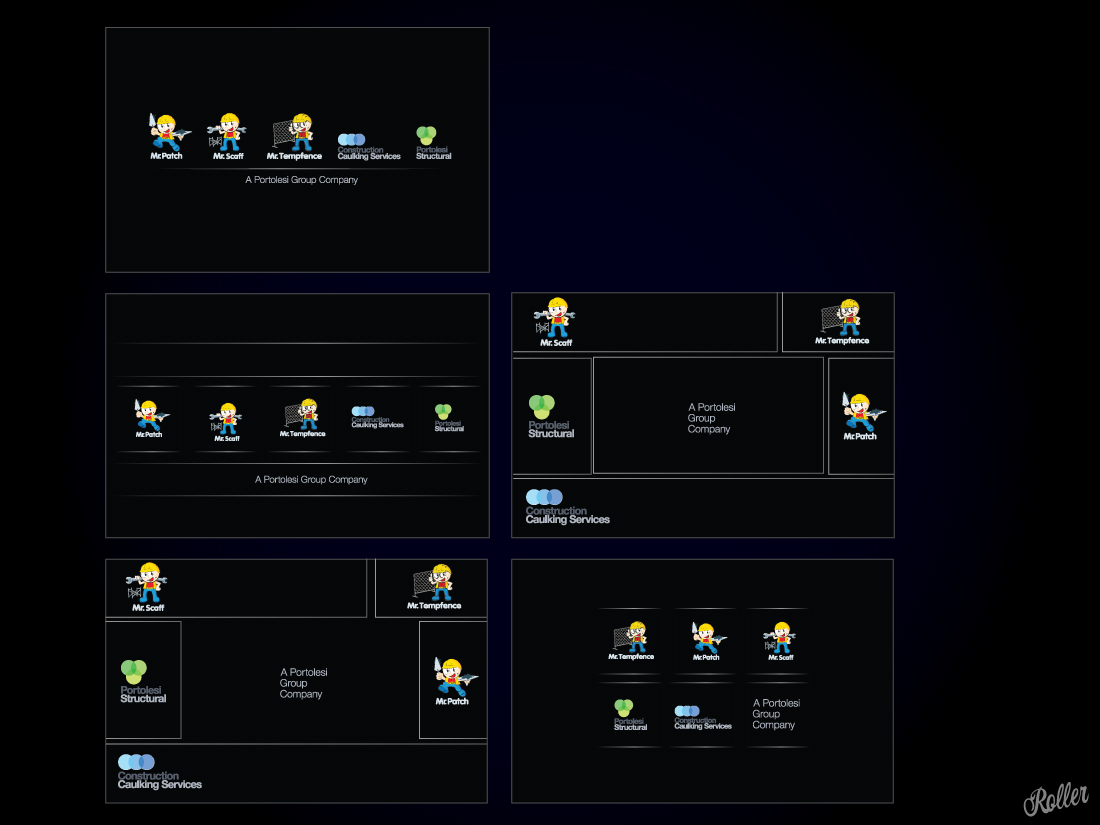
Task: Choose Mr. Patch box in the bottom-left mosaic mockup
Action: pos(453,680)
